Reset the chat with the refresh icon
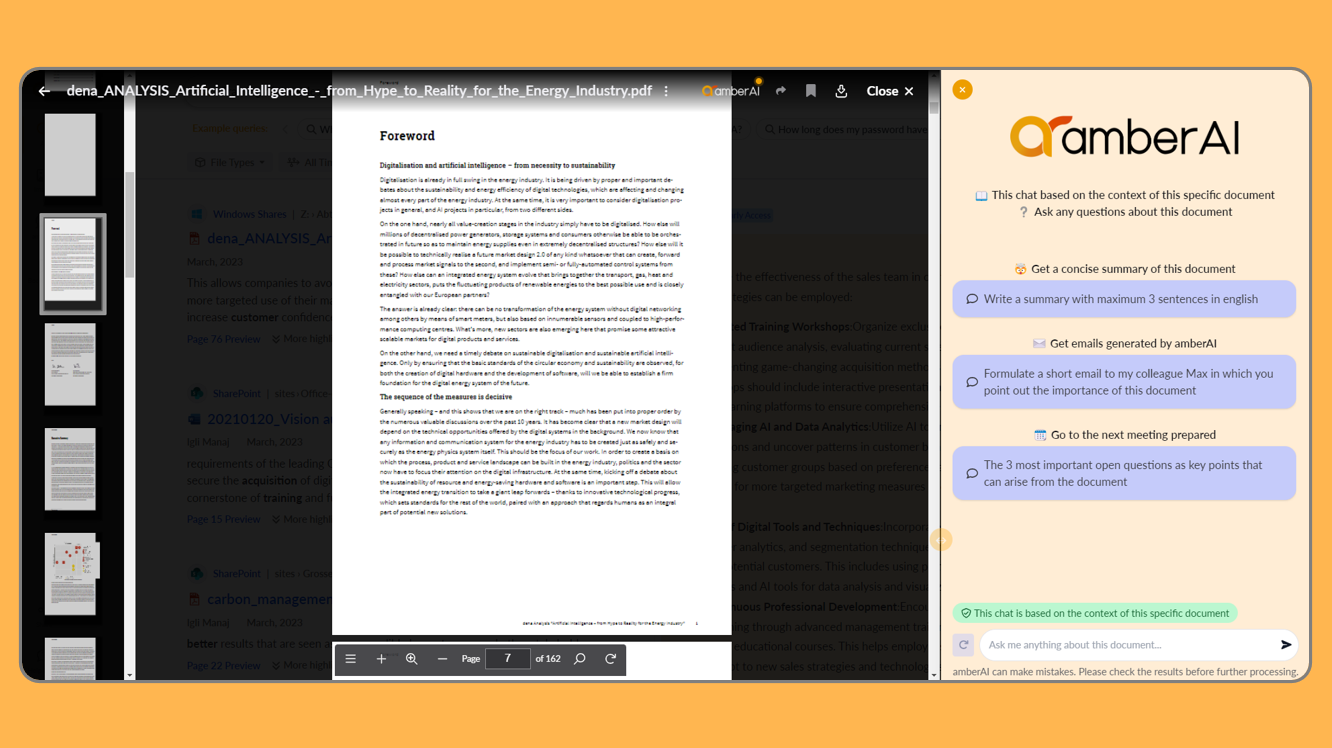The width and height of the screenshot is (1332, 748). pyautogui.click(x=964, y=645)
